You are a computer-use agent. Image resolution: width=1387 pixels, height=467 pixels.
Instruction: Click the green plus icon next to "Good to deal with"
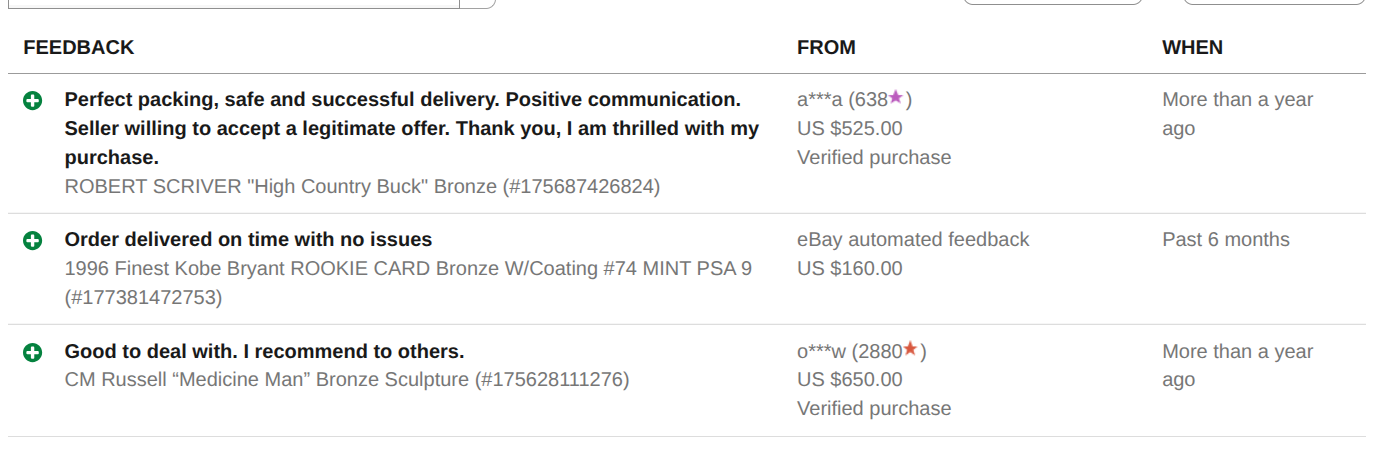pos(33,352)
